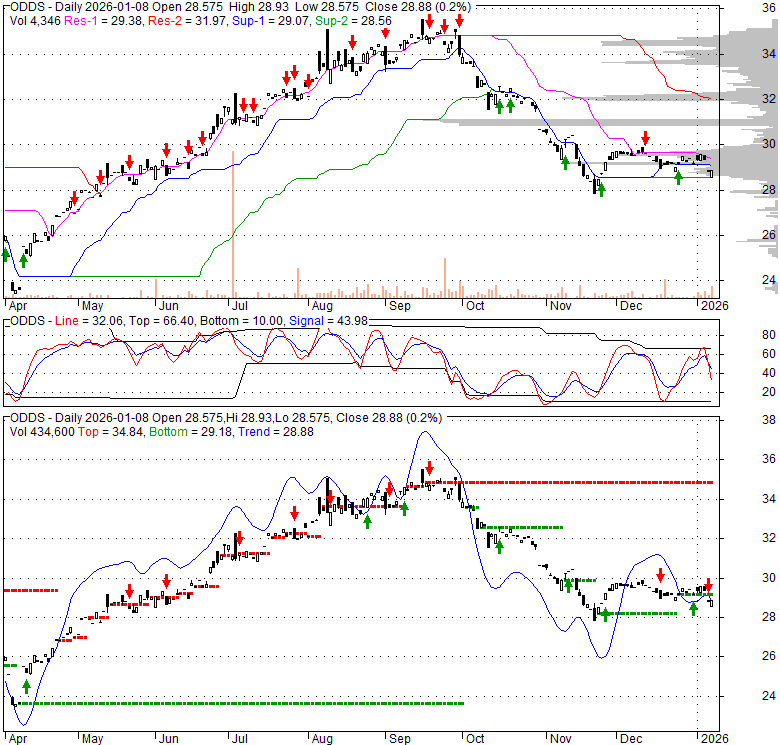Click the red sell arrow in December on top chart
Image resolution: width=780 pixels, height=745 pixels.
tap(645, 138)
